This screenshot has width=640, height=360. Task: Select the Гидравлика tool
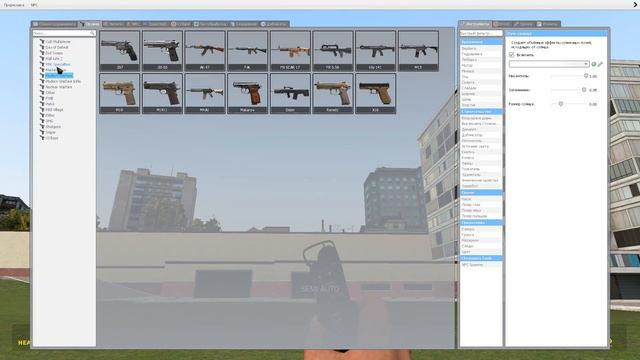click(481, 54)
